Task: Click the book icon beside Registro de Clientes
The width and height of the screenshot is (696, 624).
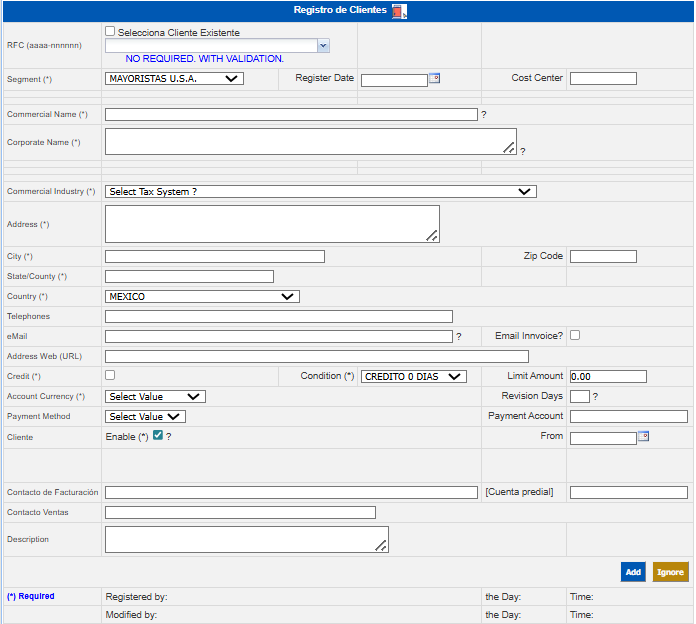Action: tap(399, 11)
